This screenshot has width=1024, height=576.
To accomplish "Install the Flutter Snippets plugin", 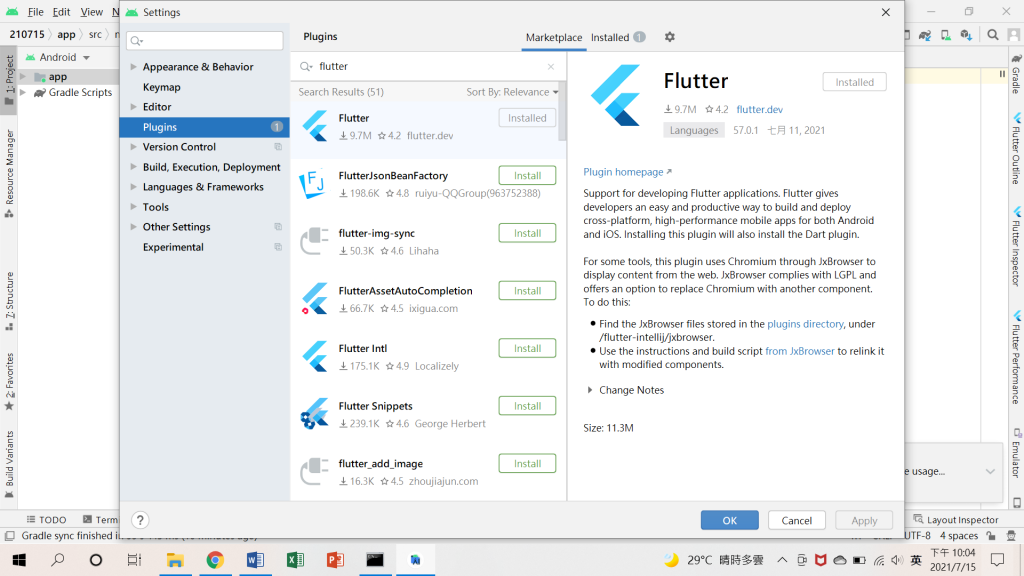I will (x=527, y=406).
